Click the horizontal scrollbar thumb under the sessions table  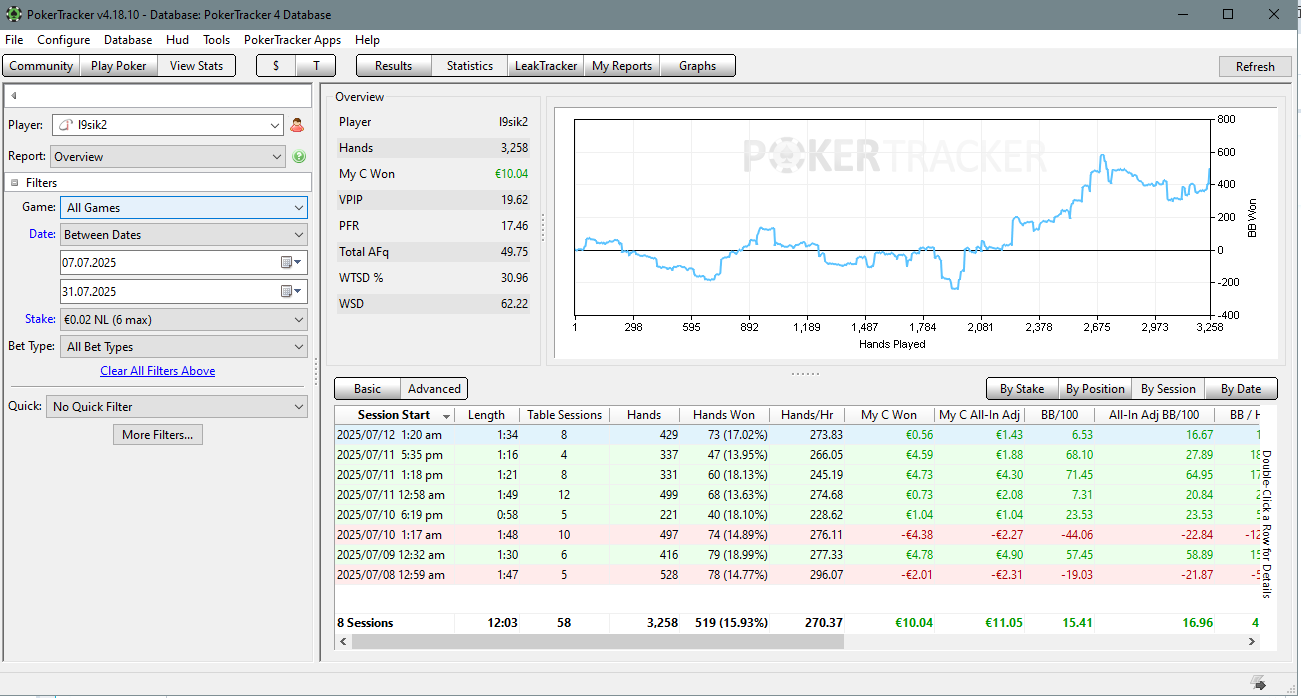pyautogui.click(x=598, y=641)
